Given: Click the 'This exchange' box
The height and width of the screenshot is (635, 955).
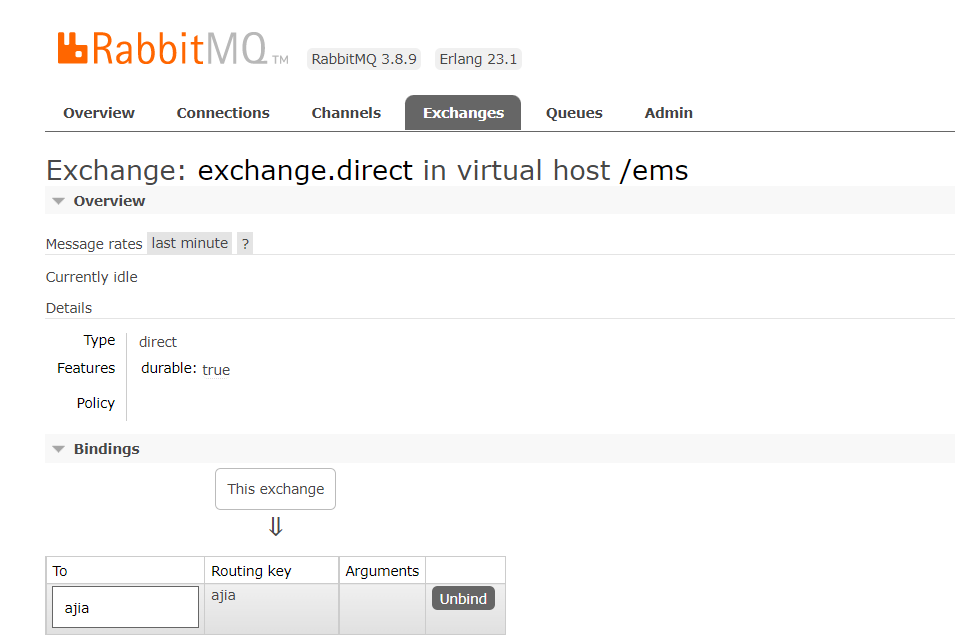Looking at the screenshot, I should click(x=275, y=489).
